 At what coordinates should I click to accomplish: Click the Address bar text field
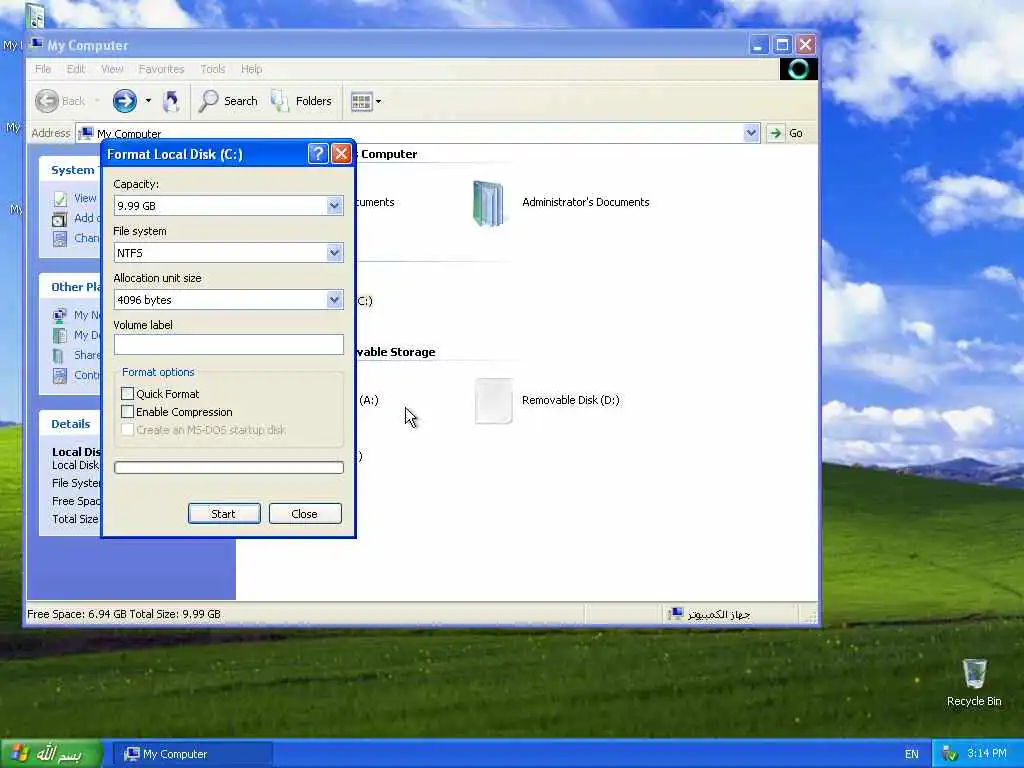coord(418,133)
